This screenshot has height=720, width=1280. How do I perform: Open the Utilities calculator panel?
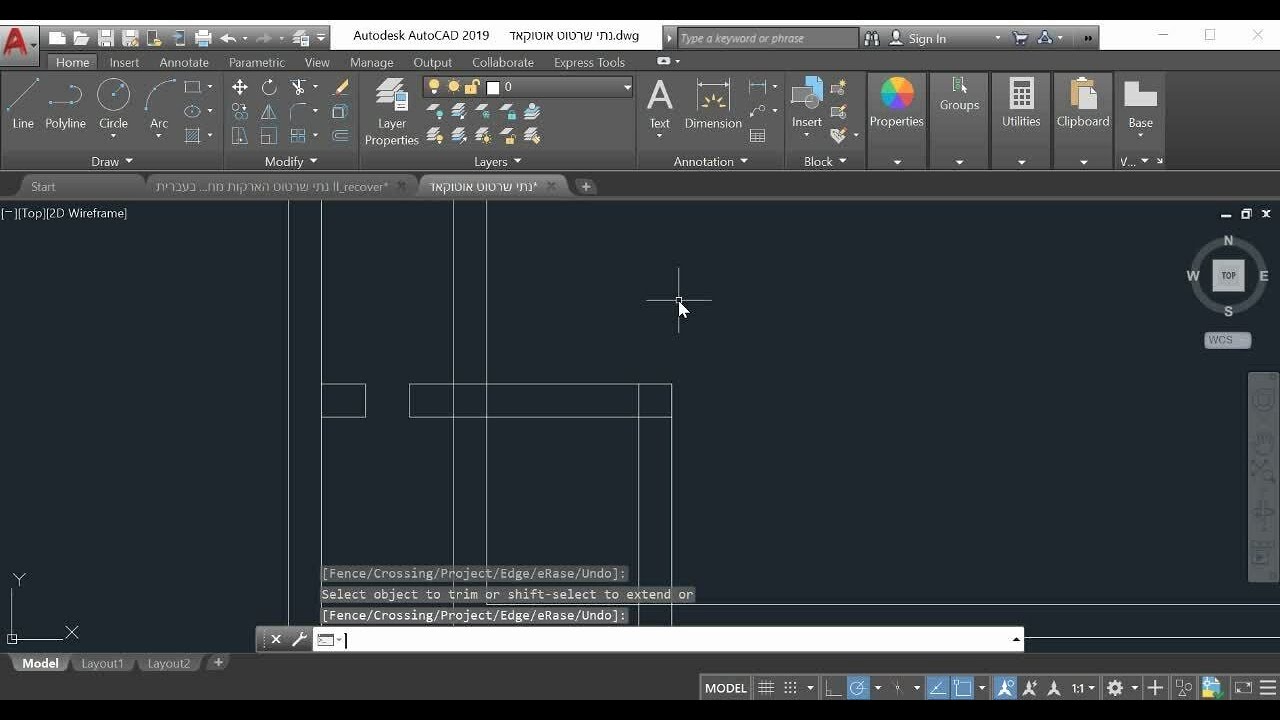1021,103
